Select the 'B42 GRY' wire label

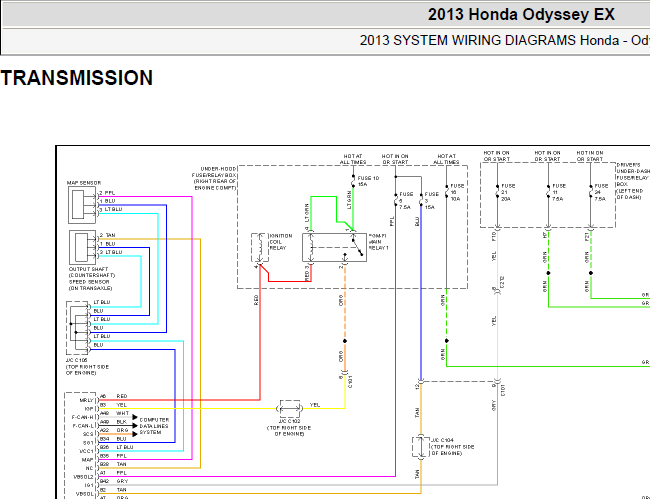(x=114, y=482)
